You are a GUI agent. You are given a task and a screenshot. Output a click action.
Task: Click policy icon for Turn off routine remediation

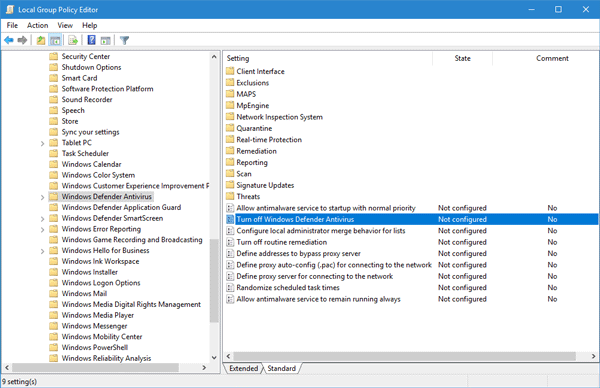[230, 242]
